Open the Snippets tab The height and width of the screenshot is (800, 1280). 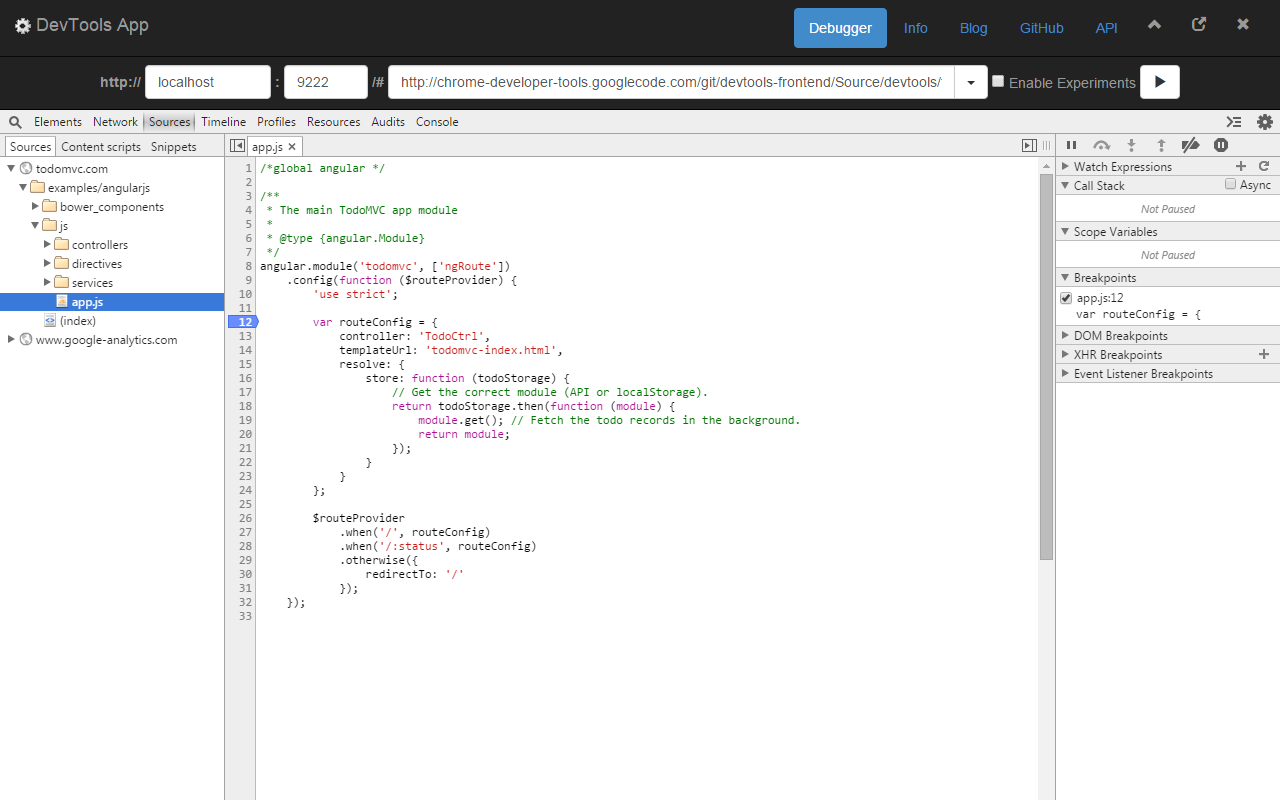coord(174,147)
